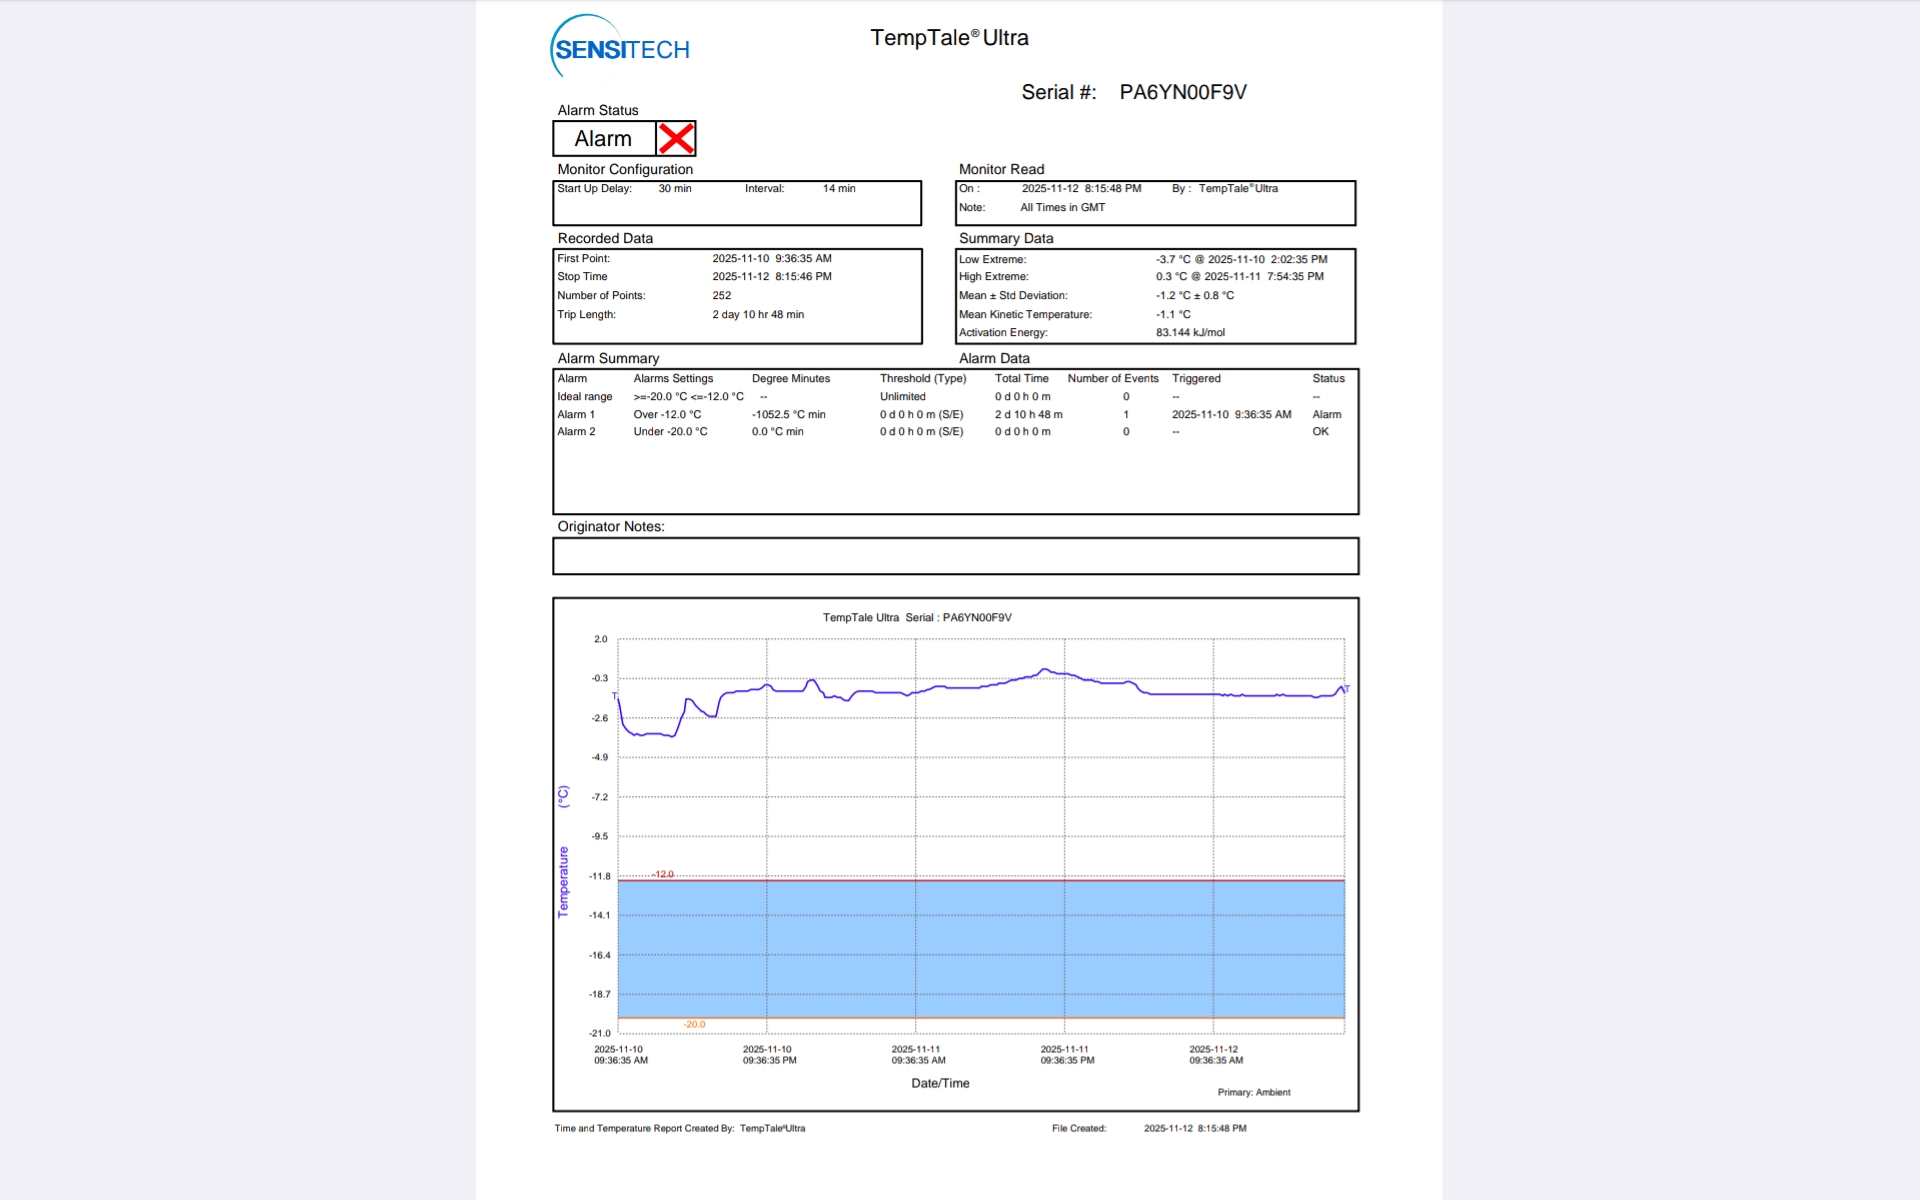Click the Sensitech logo
1920x1200 pixels.
tap(620, 48)
